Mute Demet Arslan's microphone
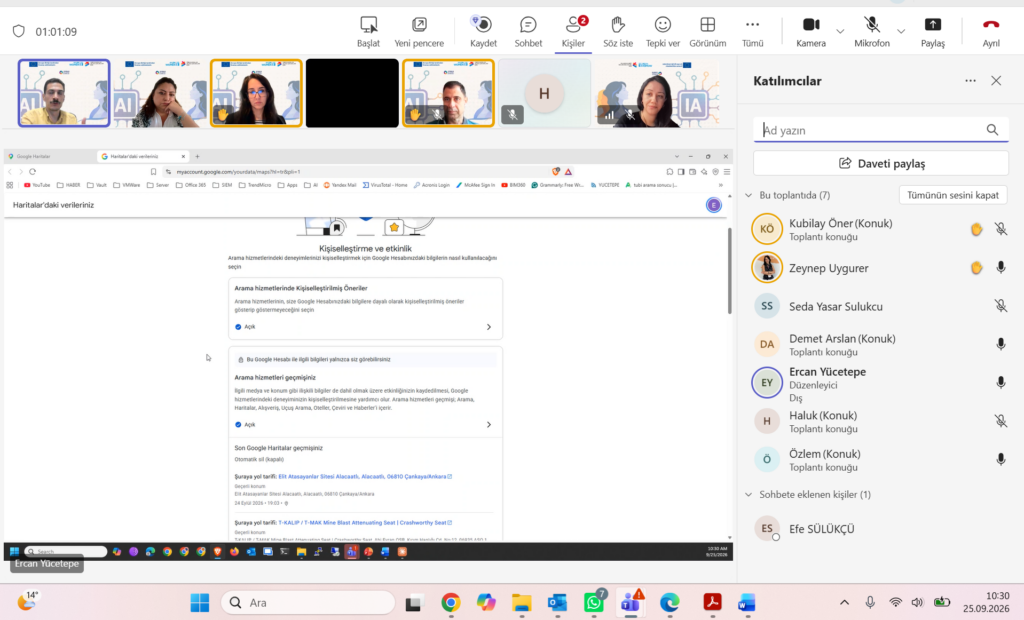The image size is (1024, 620). point(1000,344)
